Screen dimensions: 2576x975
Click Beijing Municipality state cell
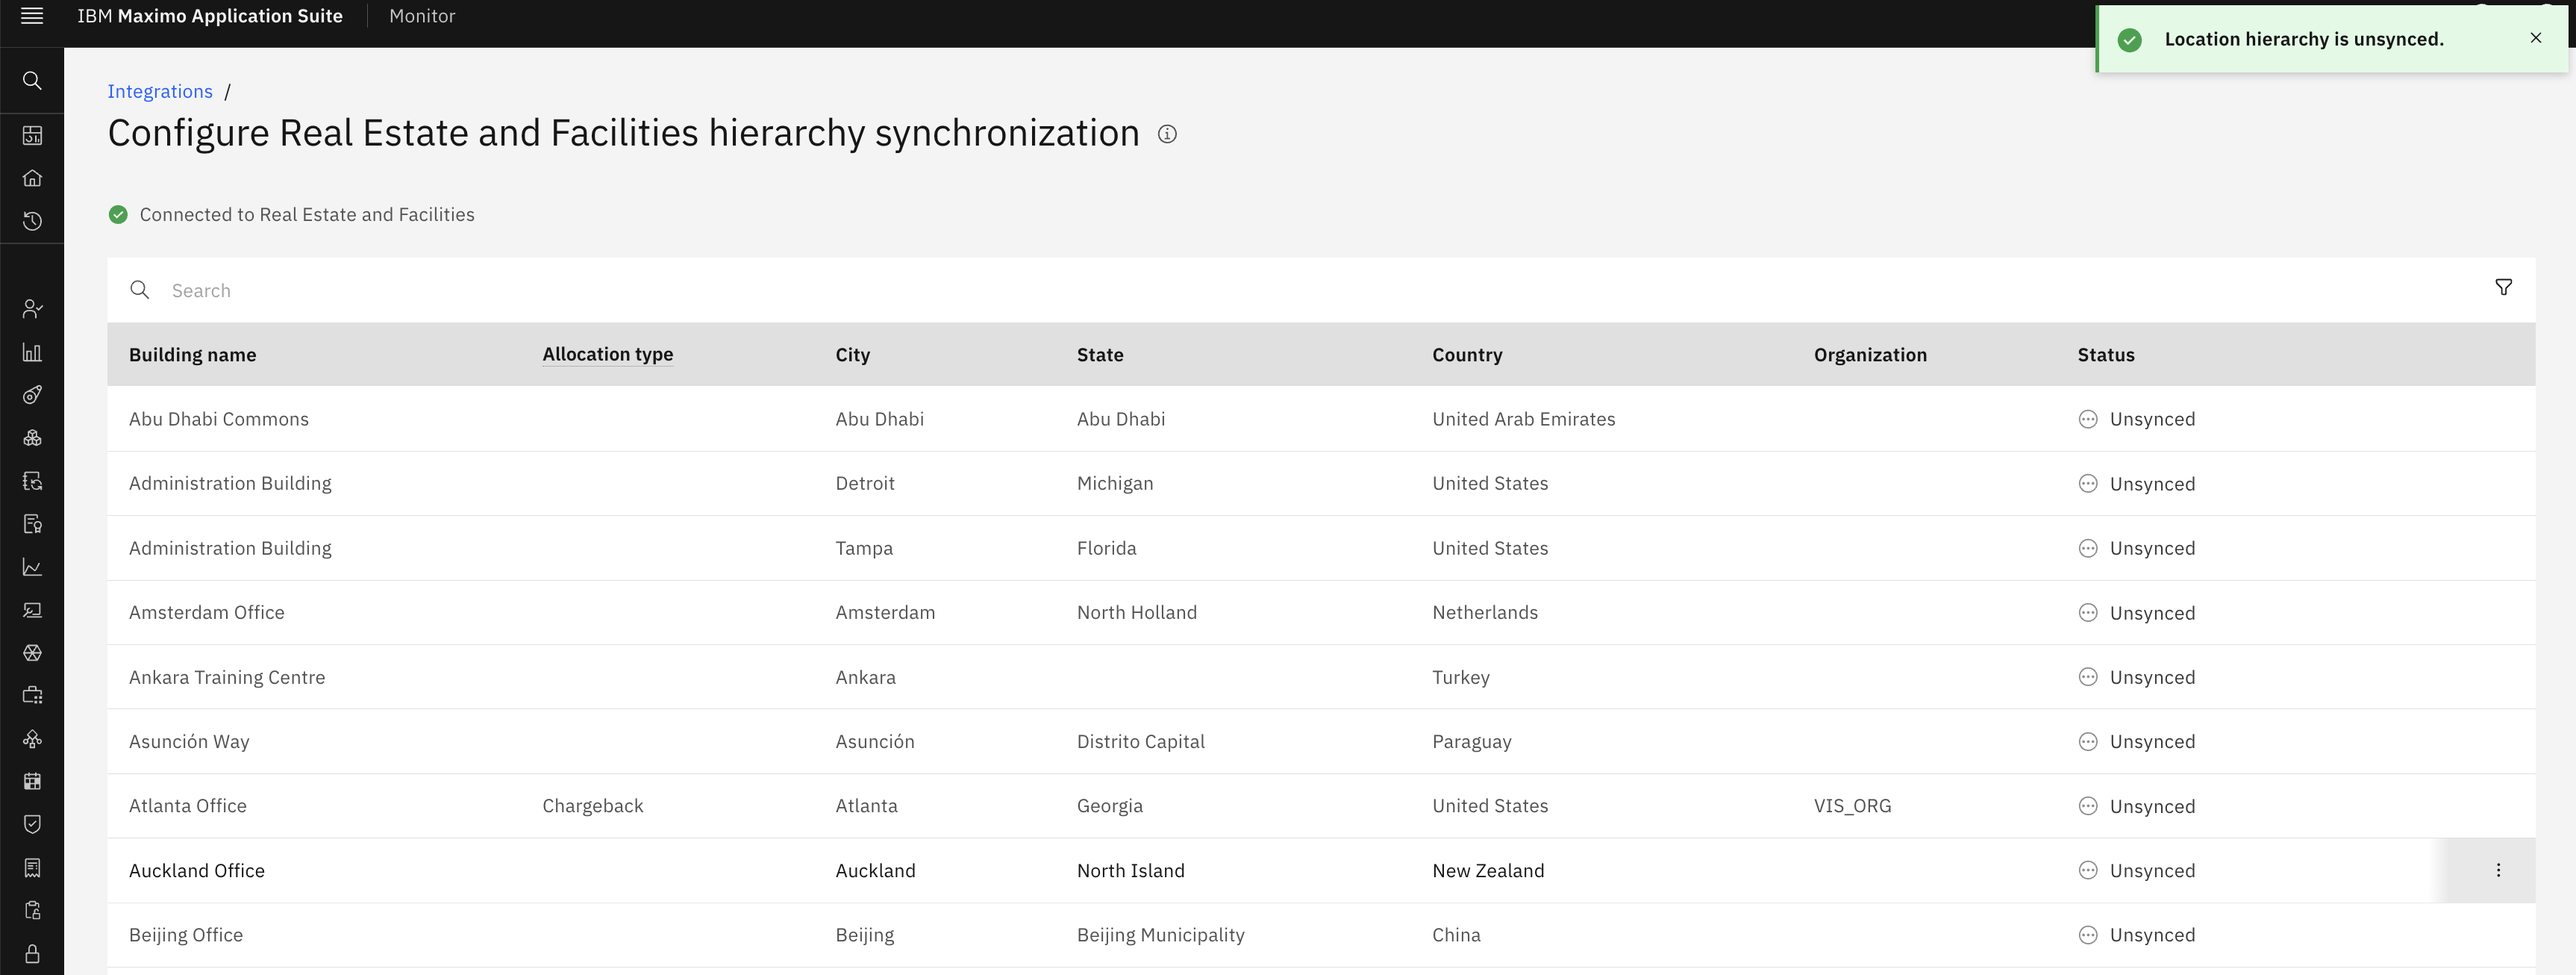click(1160, 935)
